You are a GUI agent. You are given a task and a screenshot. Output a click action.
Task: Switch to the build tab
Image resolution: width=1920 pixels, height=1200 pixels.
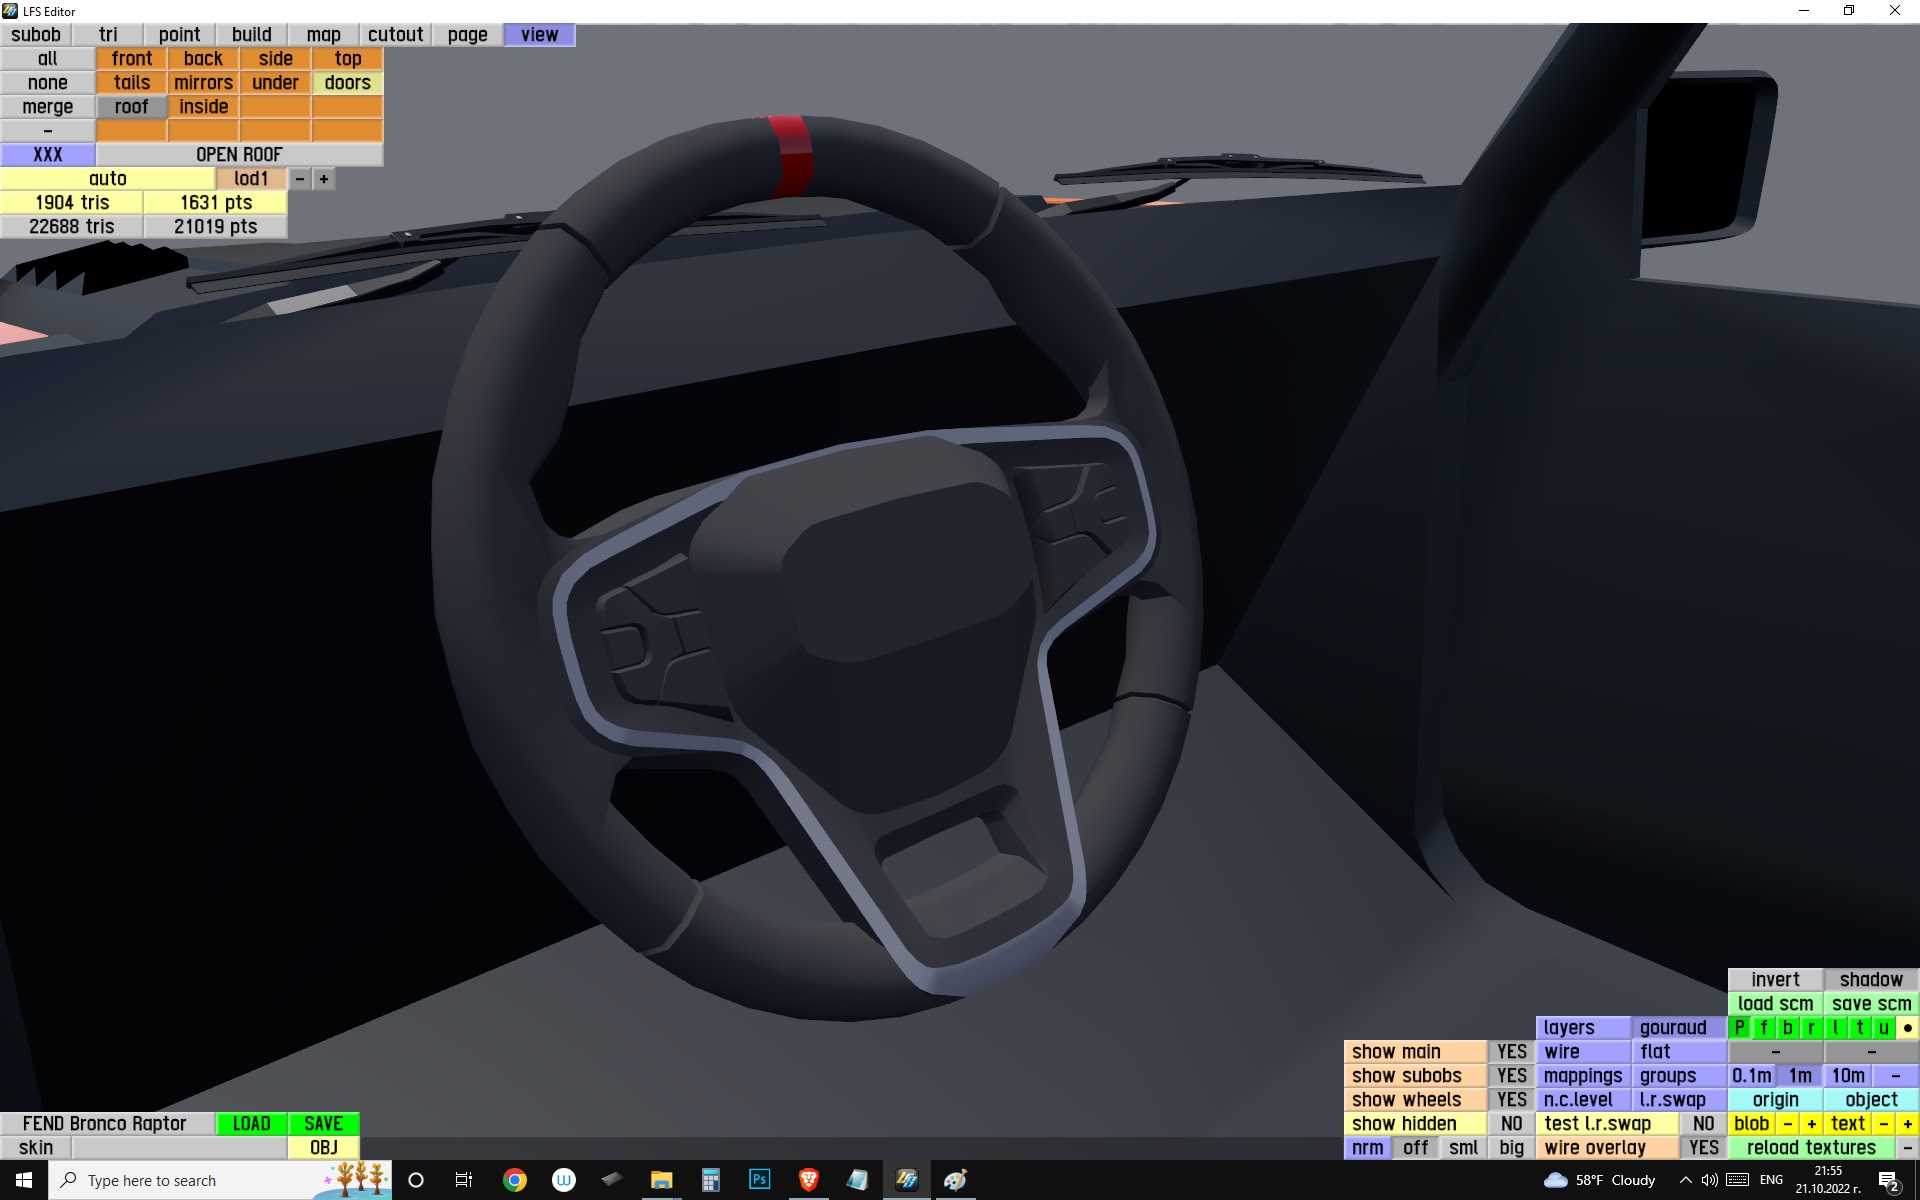pyautogui.click(x=251, y=35)
